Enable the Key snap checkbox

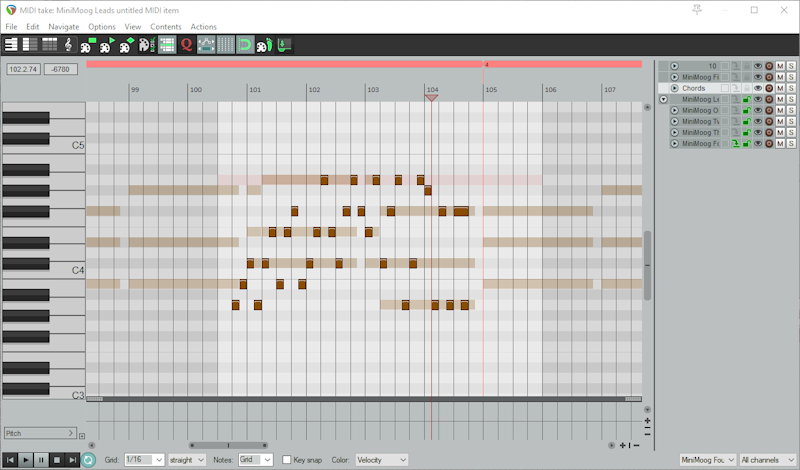pos(287,460)
